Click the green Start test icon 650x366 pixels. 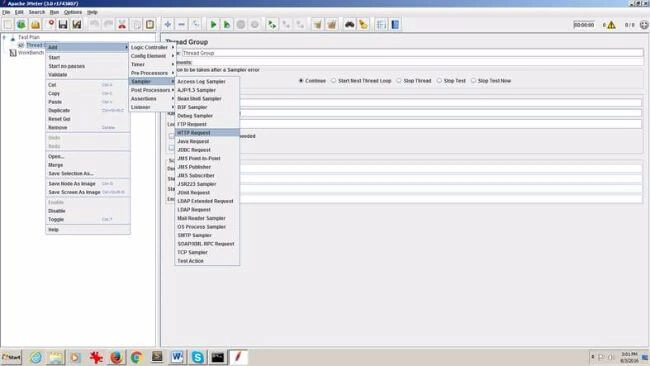click(x=213, y=24)
